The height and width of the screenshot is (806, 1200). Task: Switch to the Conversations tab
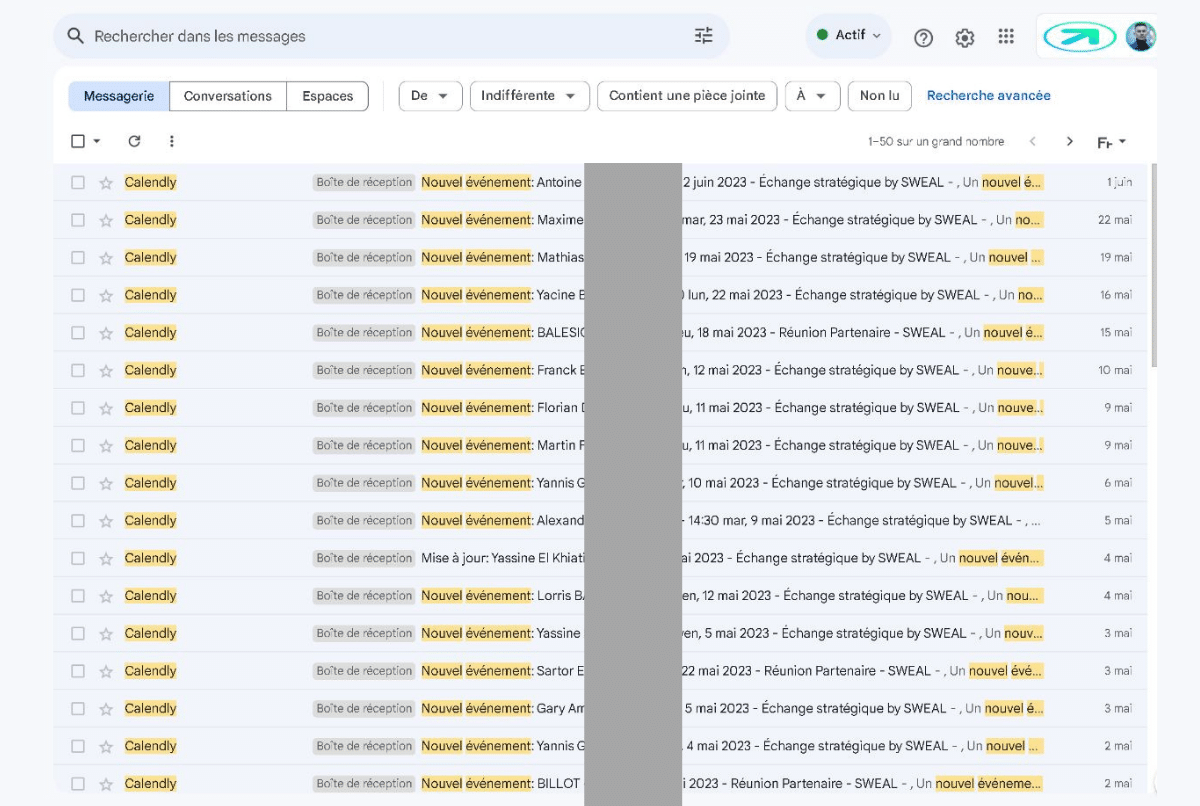click(227, 96)
